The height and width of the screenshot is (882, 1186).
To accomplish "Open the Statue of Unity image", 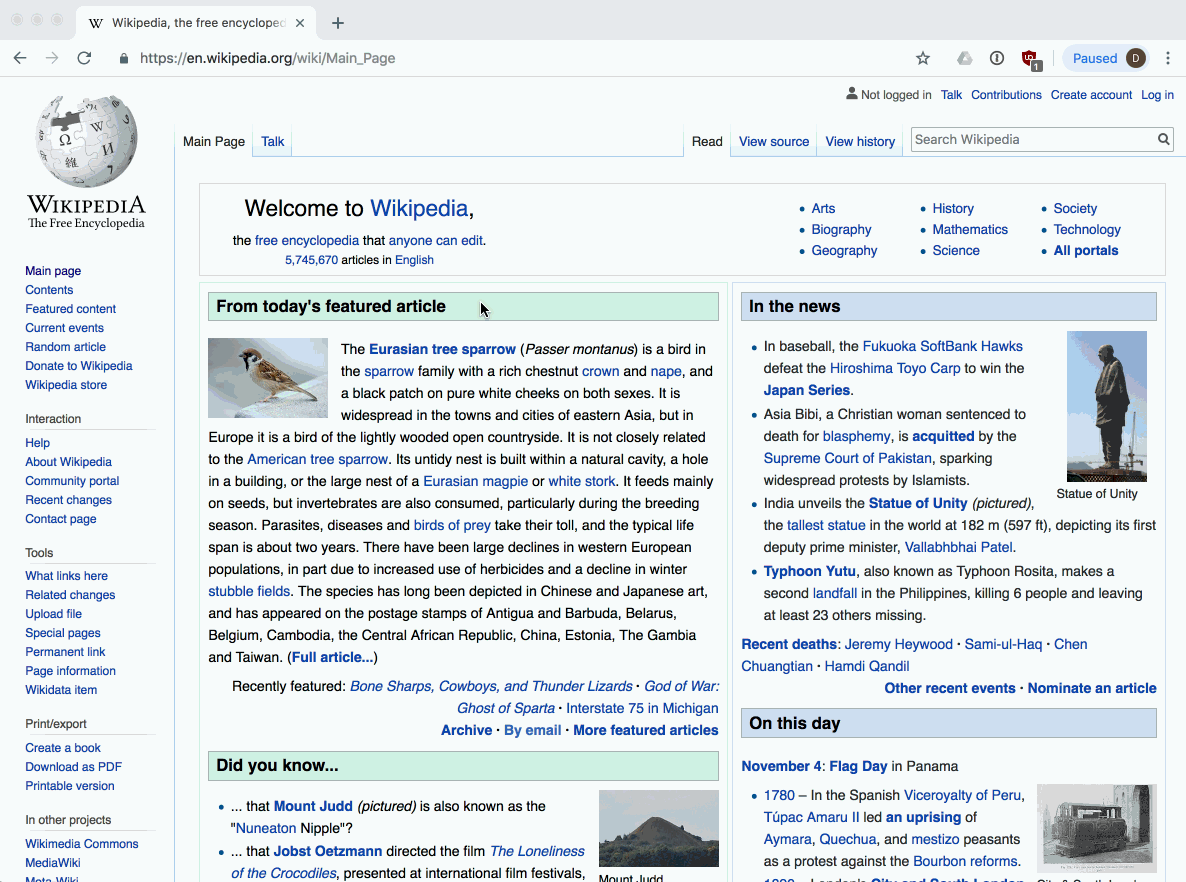I will point(1107,406).
